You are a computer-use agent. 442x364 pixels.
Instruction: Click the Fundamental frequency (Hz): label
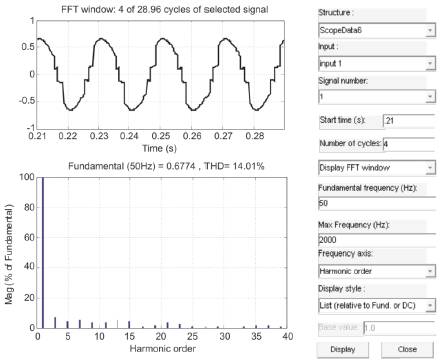(x=368, y=188)
